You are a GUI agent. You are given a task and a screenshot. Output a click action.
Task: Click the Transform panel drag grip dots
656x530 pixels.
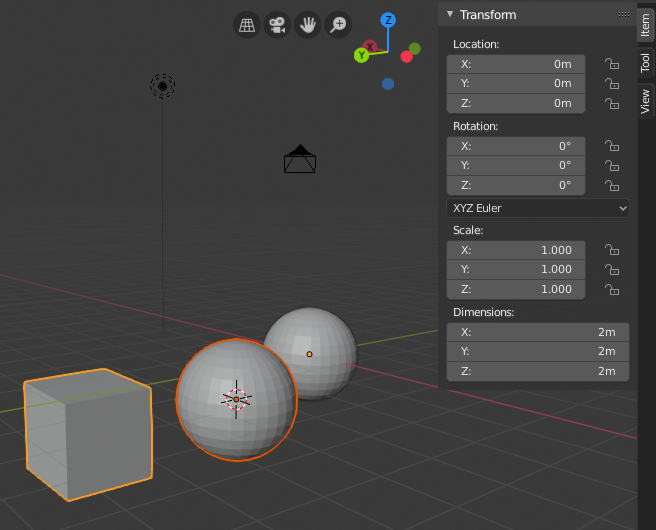click(624, 14)
